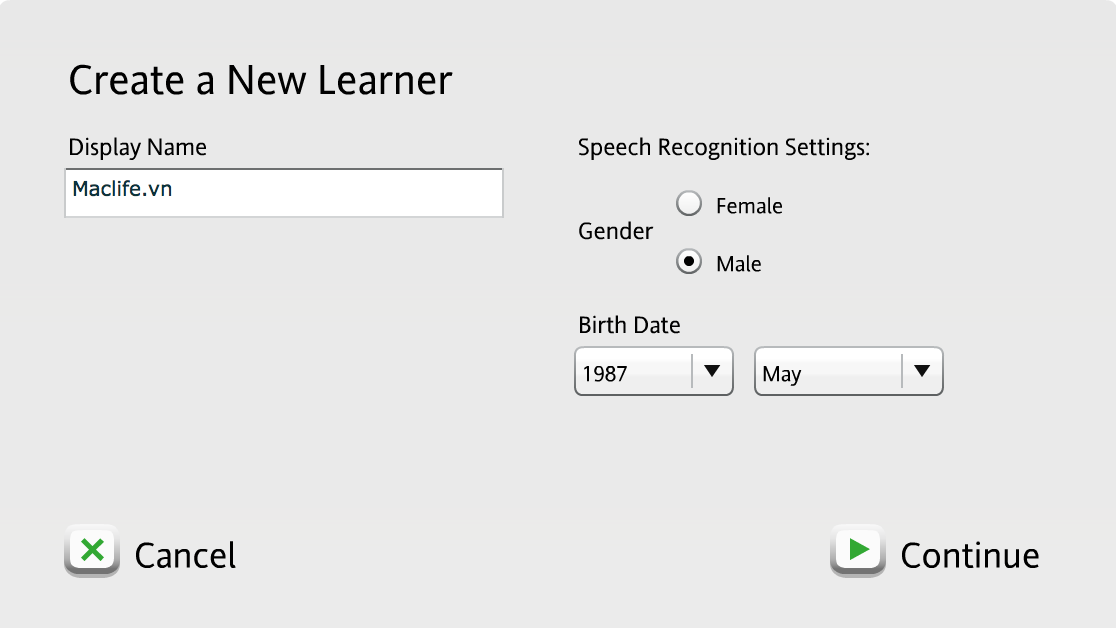Click the Speech Recognition Settings label

click(x=724, y=148)
